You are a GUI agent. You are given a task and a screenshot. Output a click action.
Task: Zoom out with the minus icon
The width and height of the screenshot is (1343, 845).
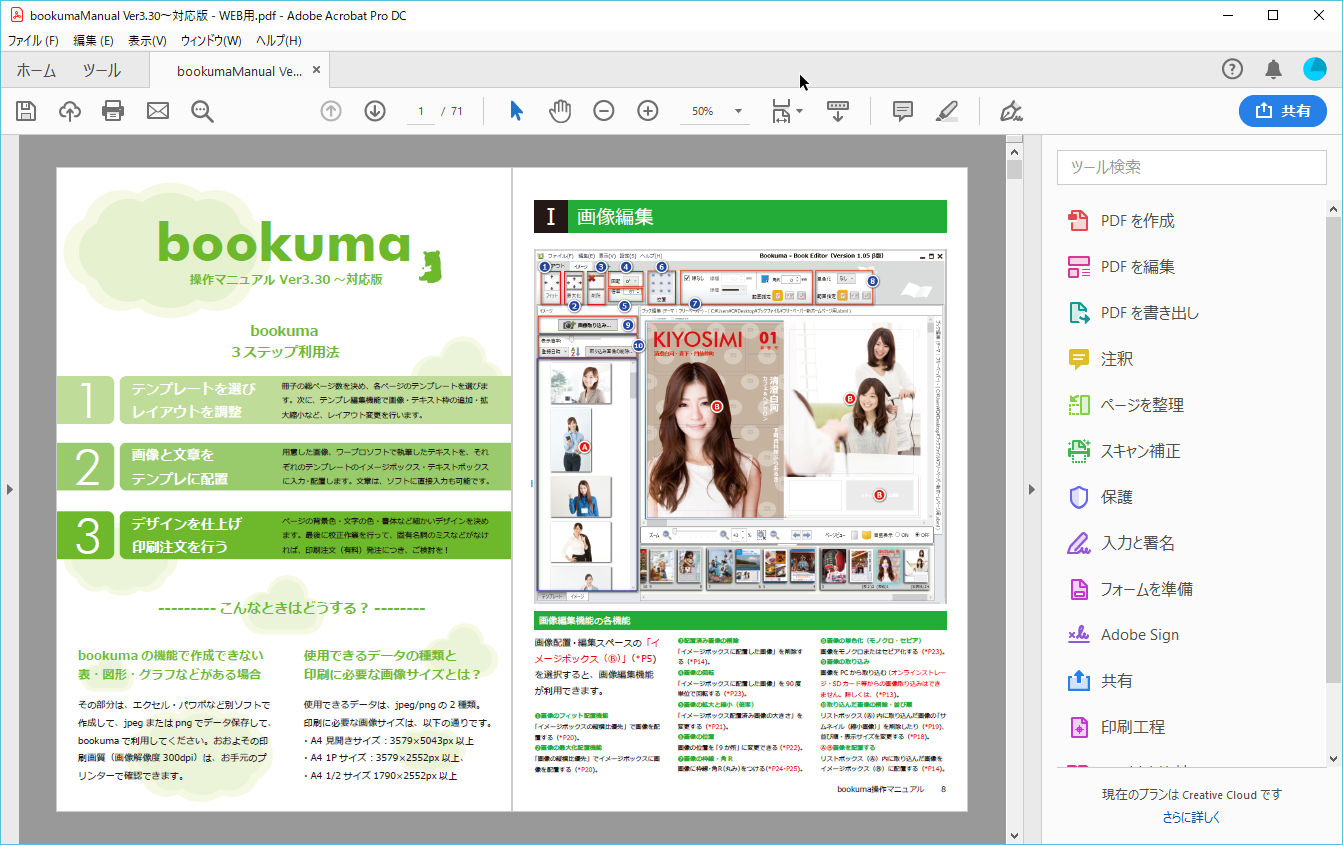(x=604, y=111)
